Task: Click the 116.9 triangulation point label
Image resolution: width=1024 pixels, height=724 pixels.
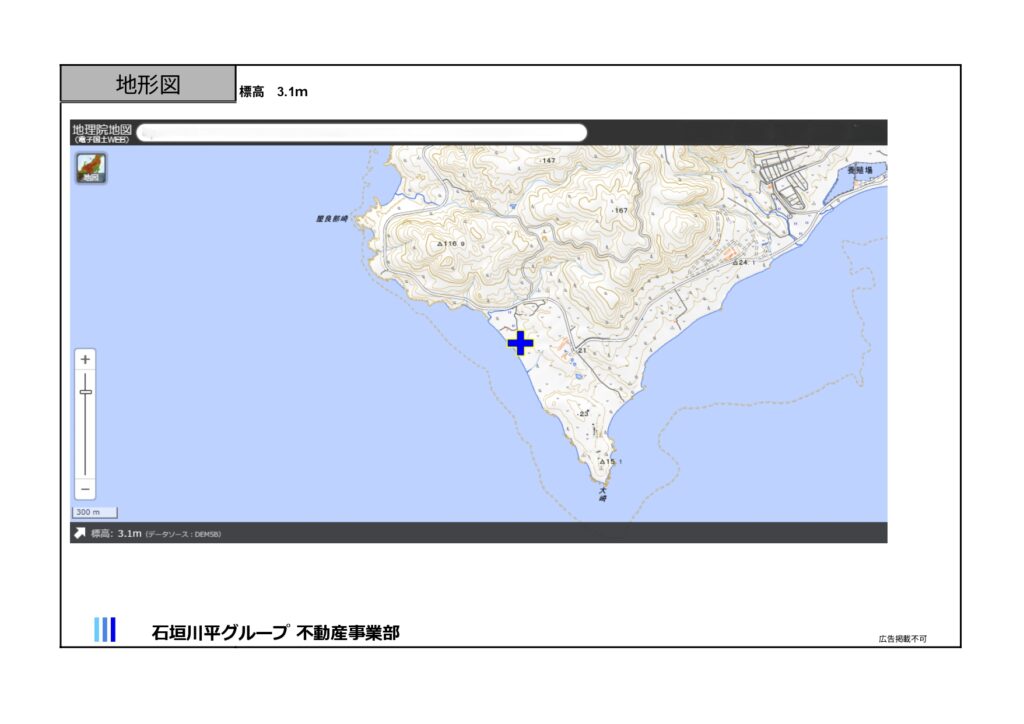Action: (x=451, y=244)
